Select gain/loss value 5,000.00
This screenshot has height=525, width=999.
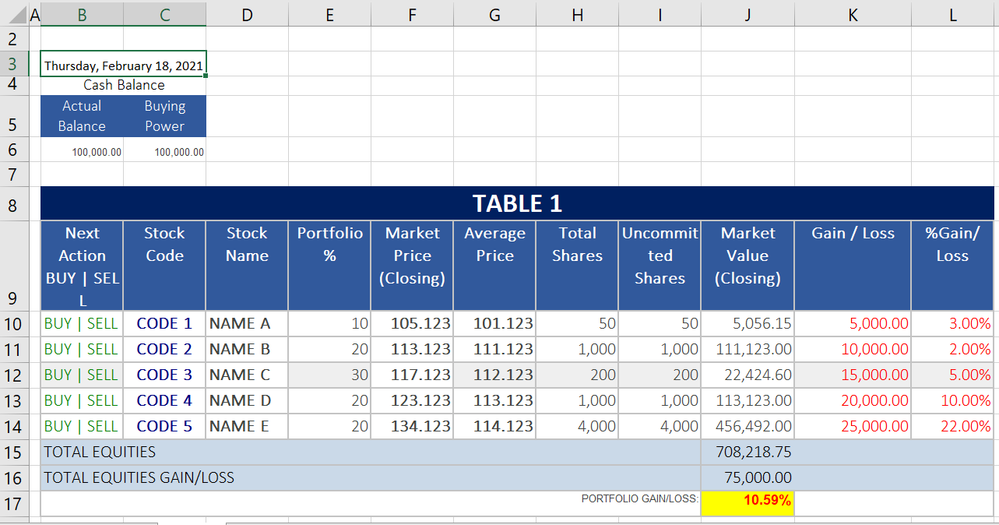pyautogui.click(x=853, y=324)
